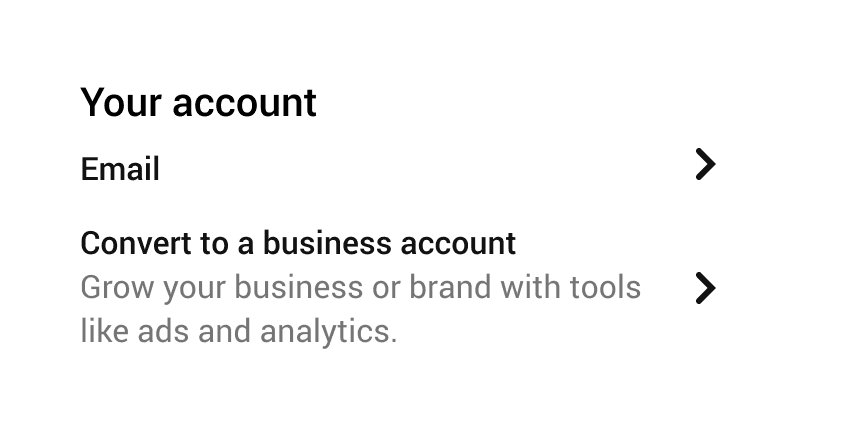Open Email using its right-pointing arrow icon

click(705, 164)
